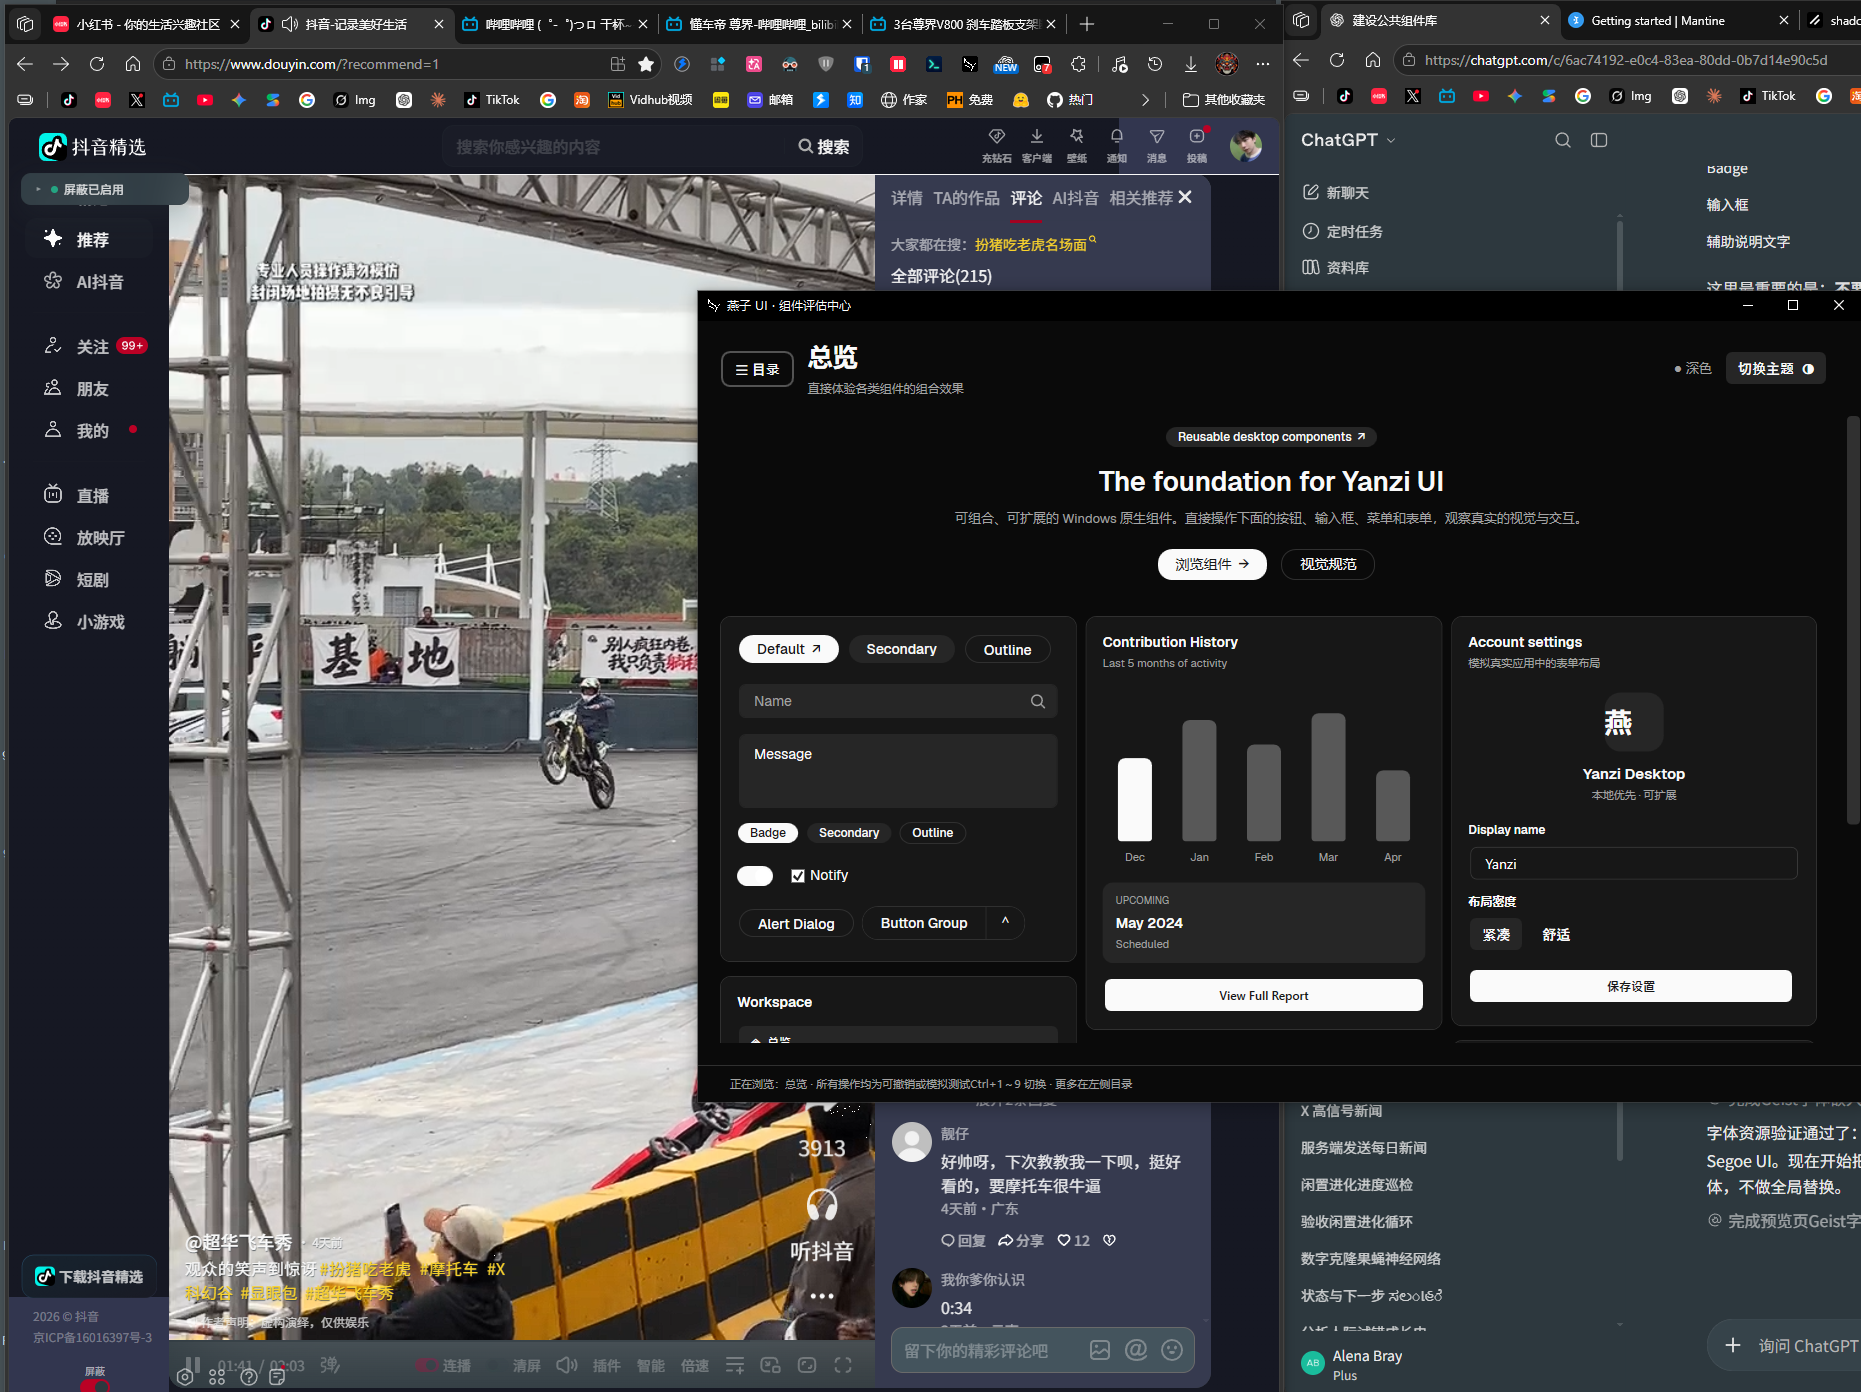The image size is (1861, 1392).
Task: Mention someone with the @ icon
Action: pos(1136,1350)
